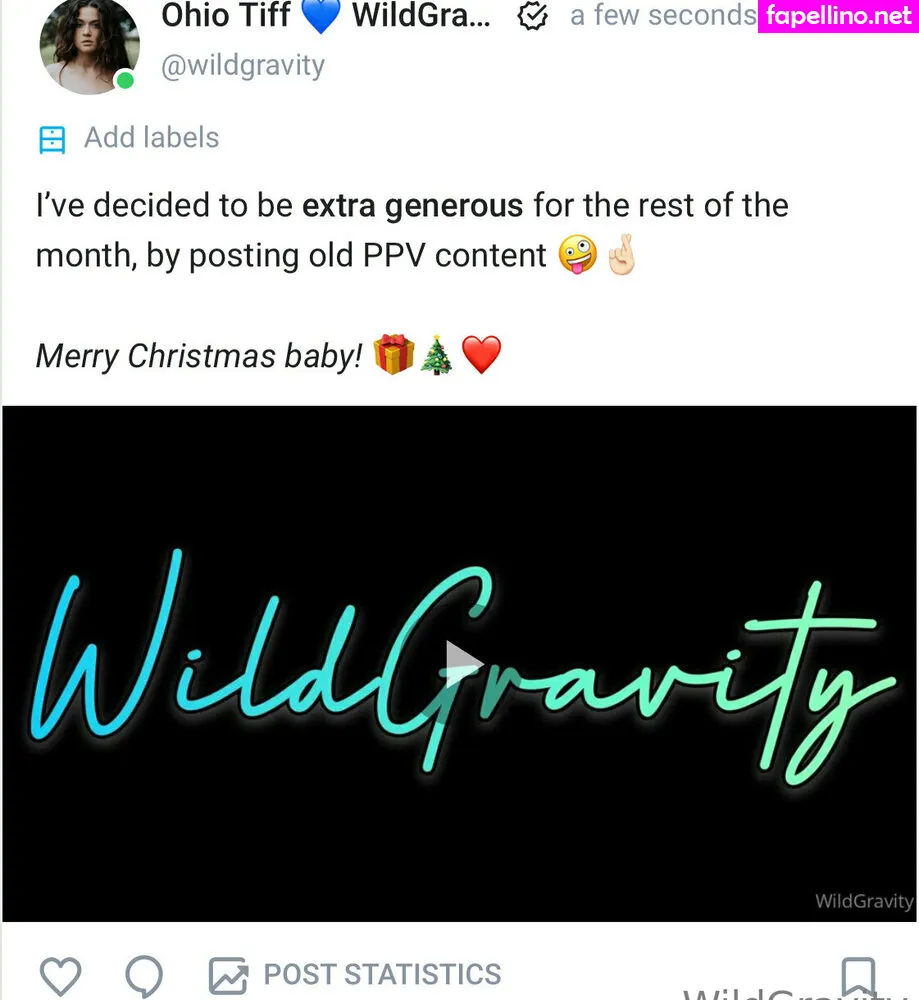Click the bold "extra generous" text
Viewport: 919px width, 1000px height.
click(412, 206)
